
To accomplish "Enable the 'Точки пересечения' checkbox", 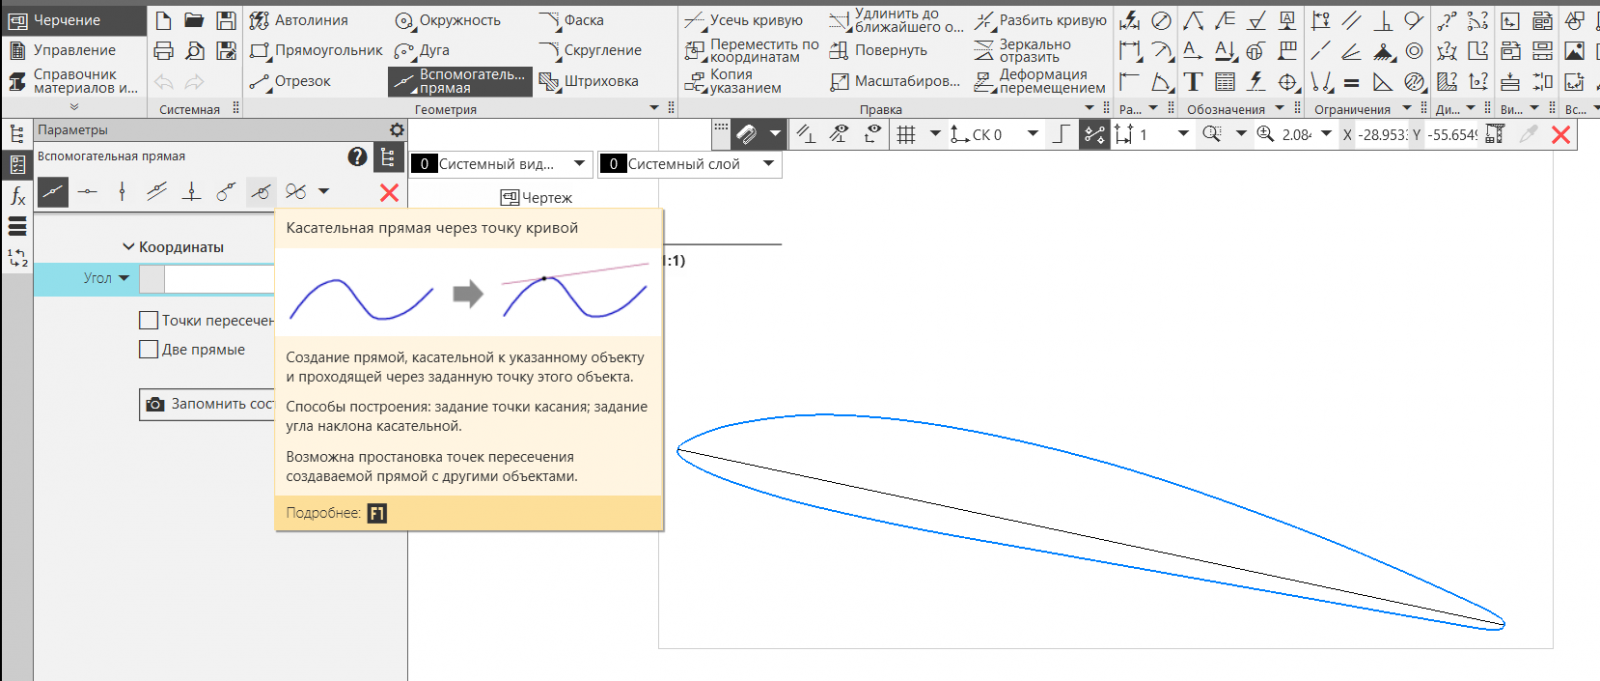I will 149,320.
